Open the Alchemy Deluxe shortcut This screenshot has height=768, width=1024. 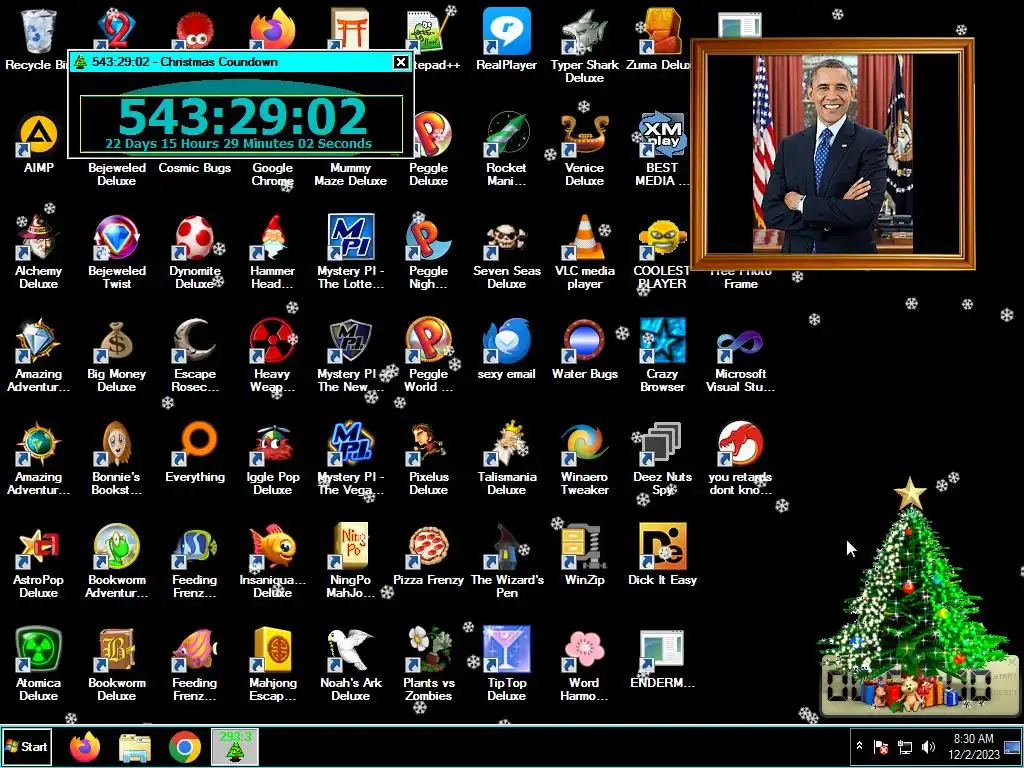point(39,251)
